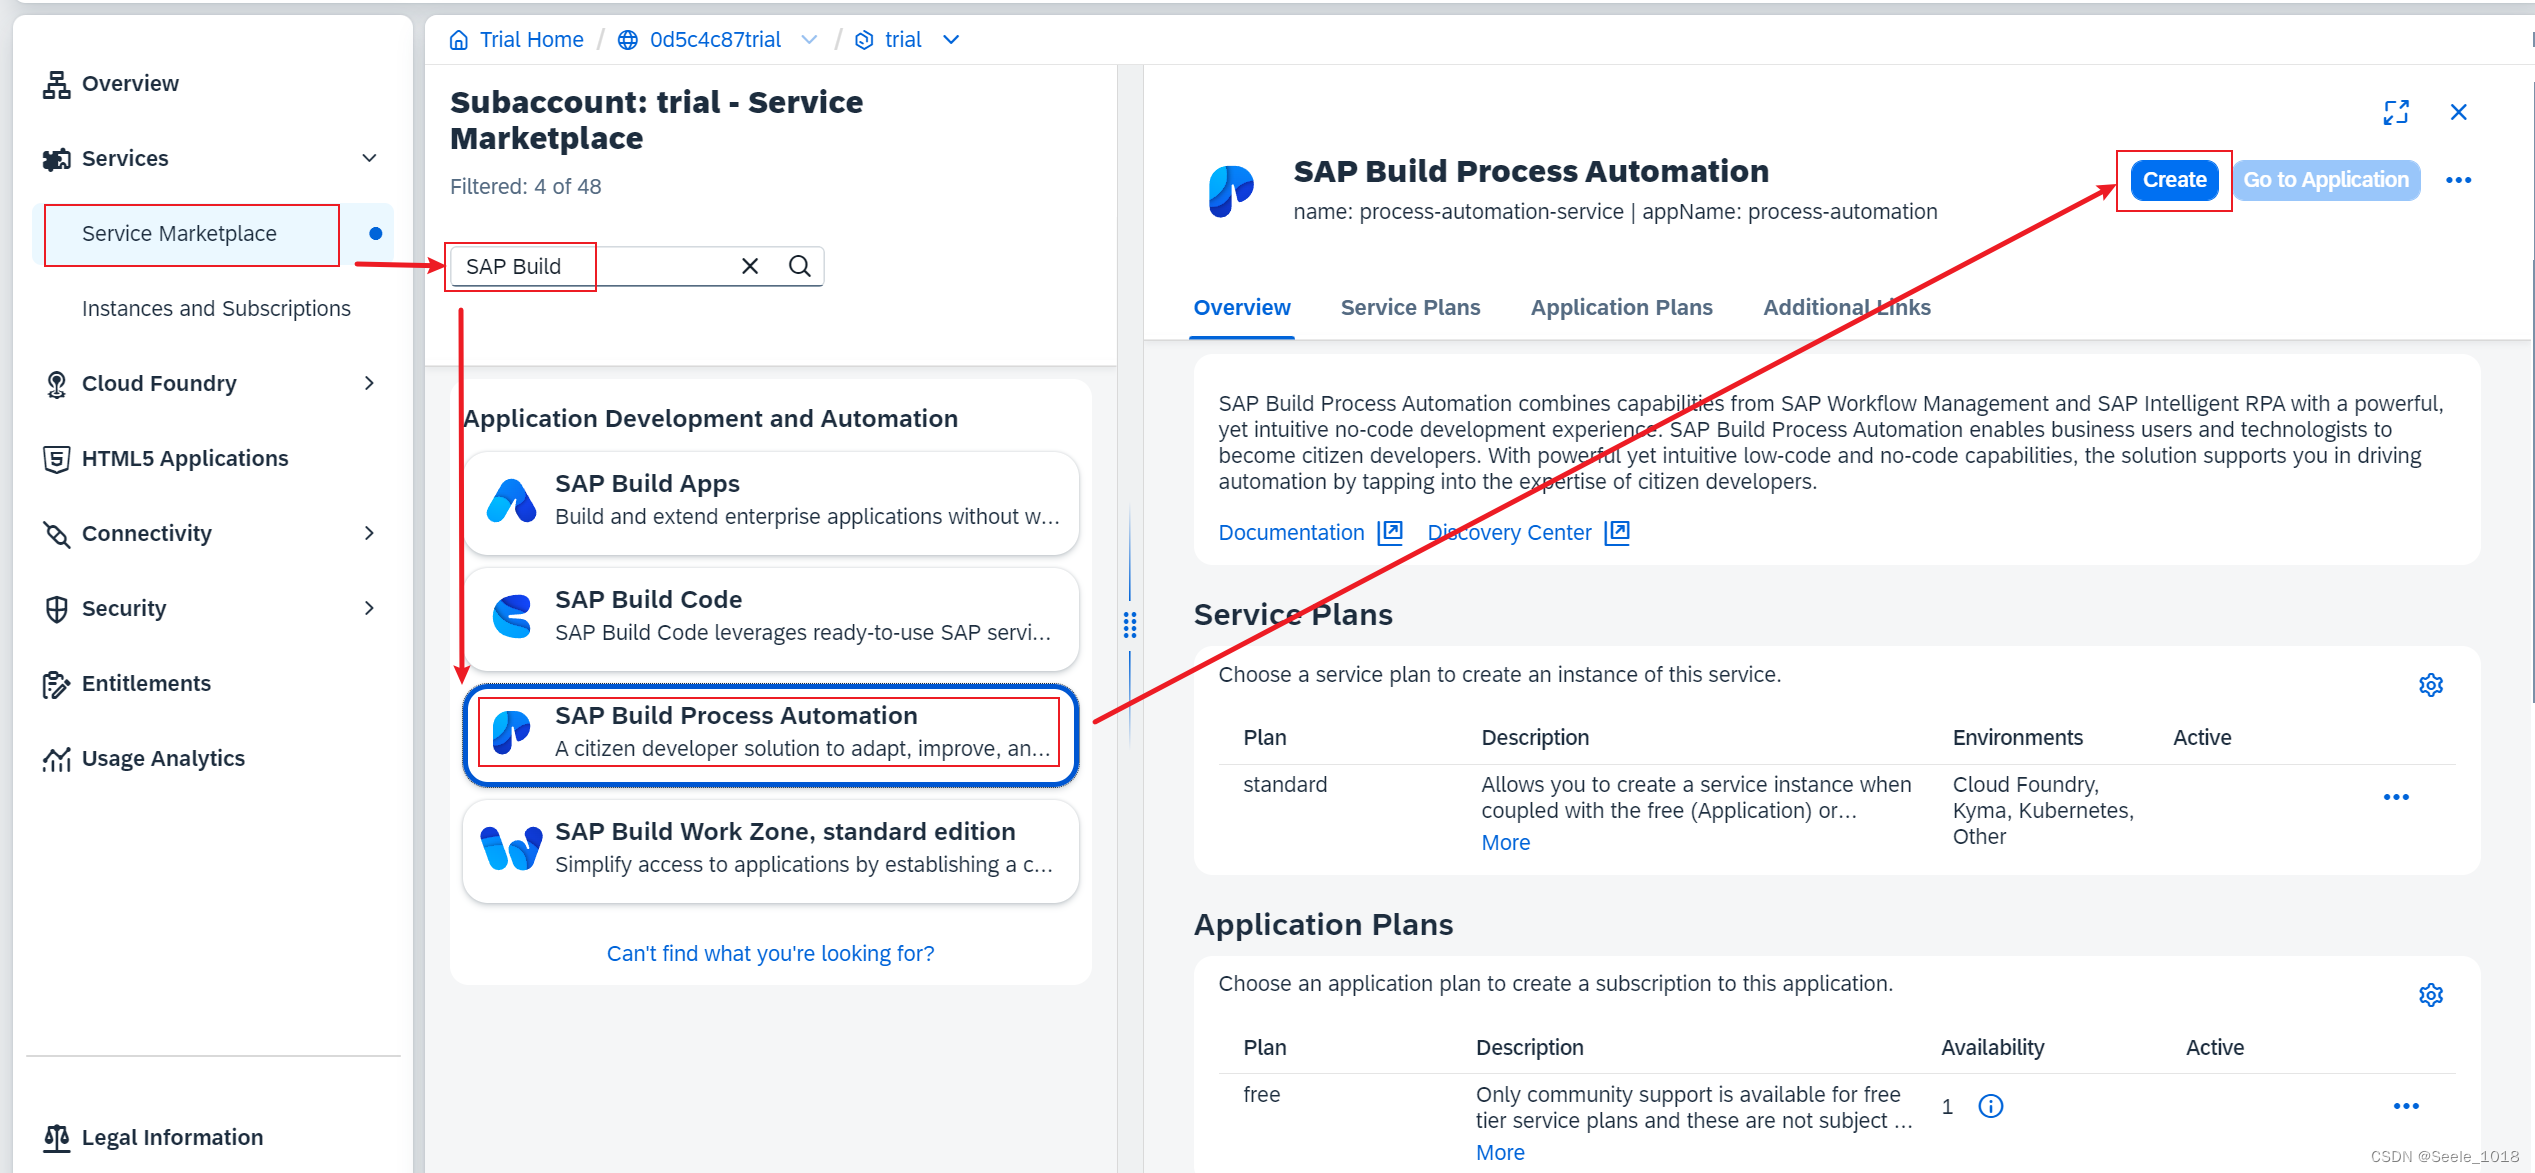Viewport: 2535px width, 1173px height.
Task: Open Legal Information scales icon
Action: (56, 1138)
